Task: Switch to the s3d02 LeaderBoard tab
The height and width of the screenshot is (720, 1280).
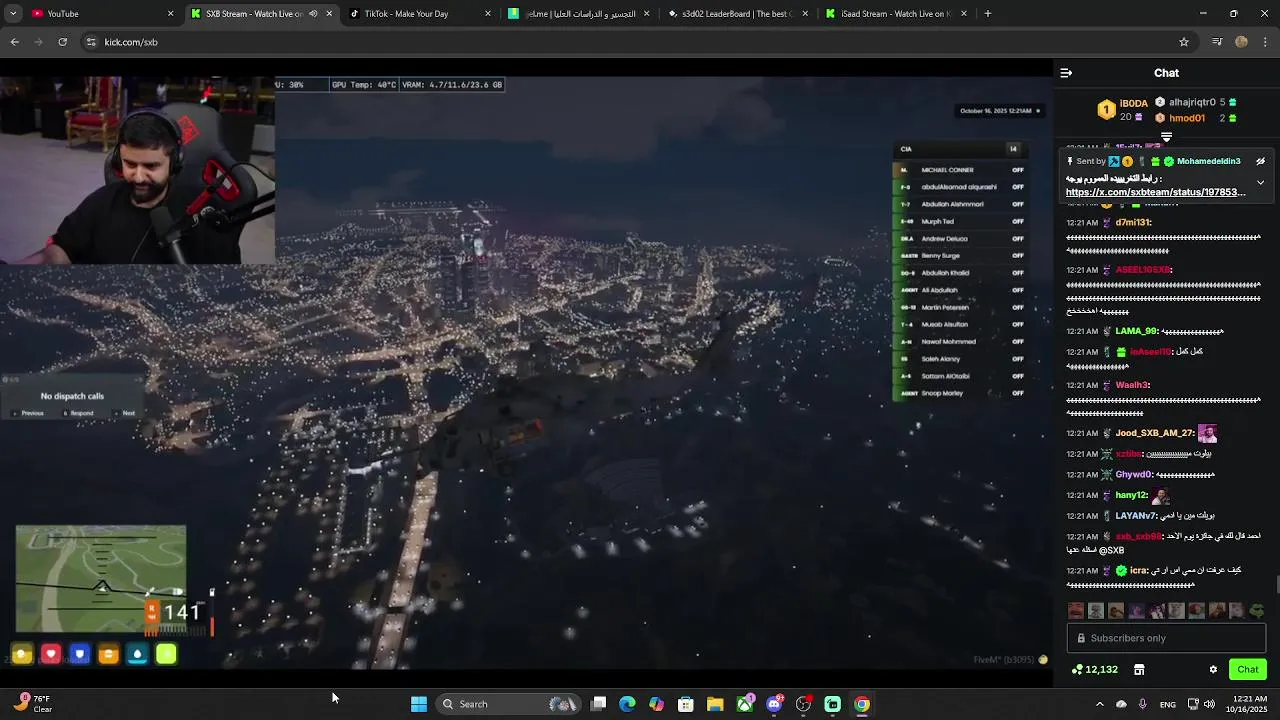Action: click(x=736, y=13)
